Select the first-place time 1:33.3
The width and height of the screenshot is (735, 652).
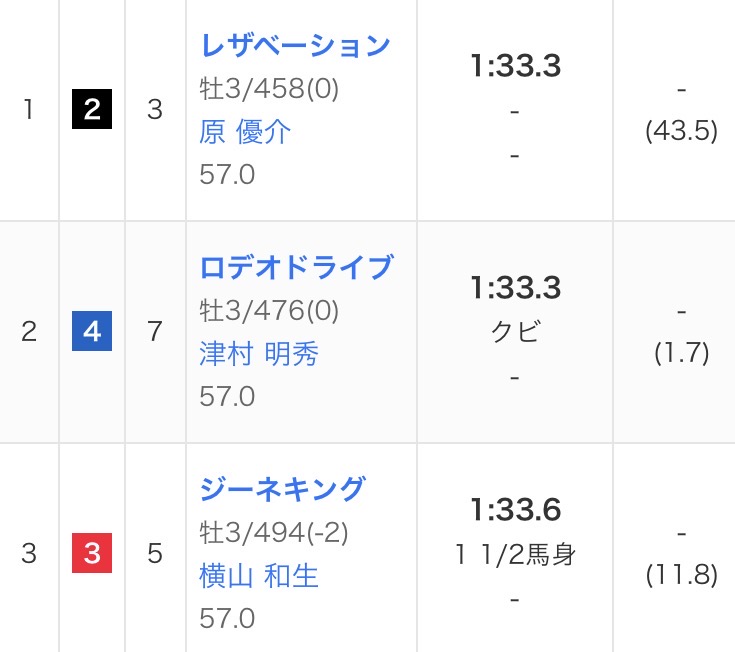pyautogui.click(x=515, y=67)
